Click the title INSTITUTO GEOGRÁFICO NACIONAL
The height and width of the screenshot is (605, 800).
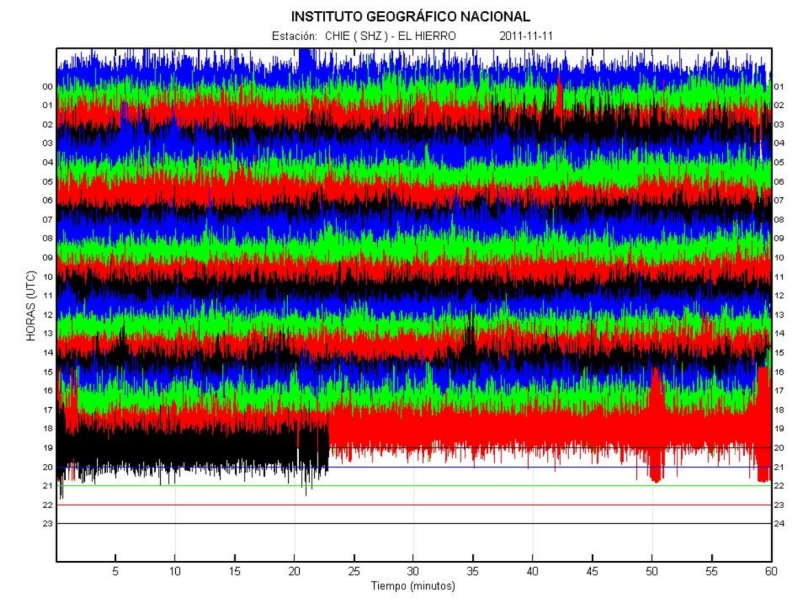point(411,17)
